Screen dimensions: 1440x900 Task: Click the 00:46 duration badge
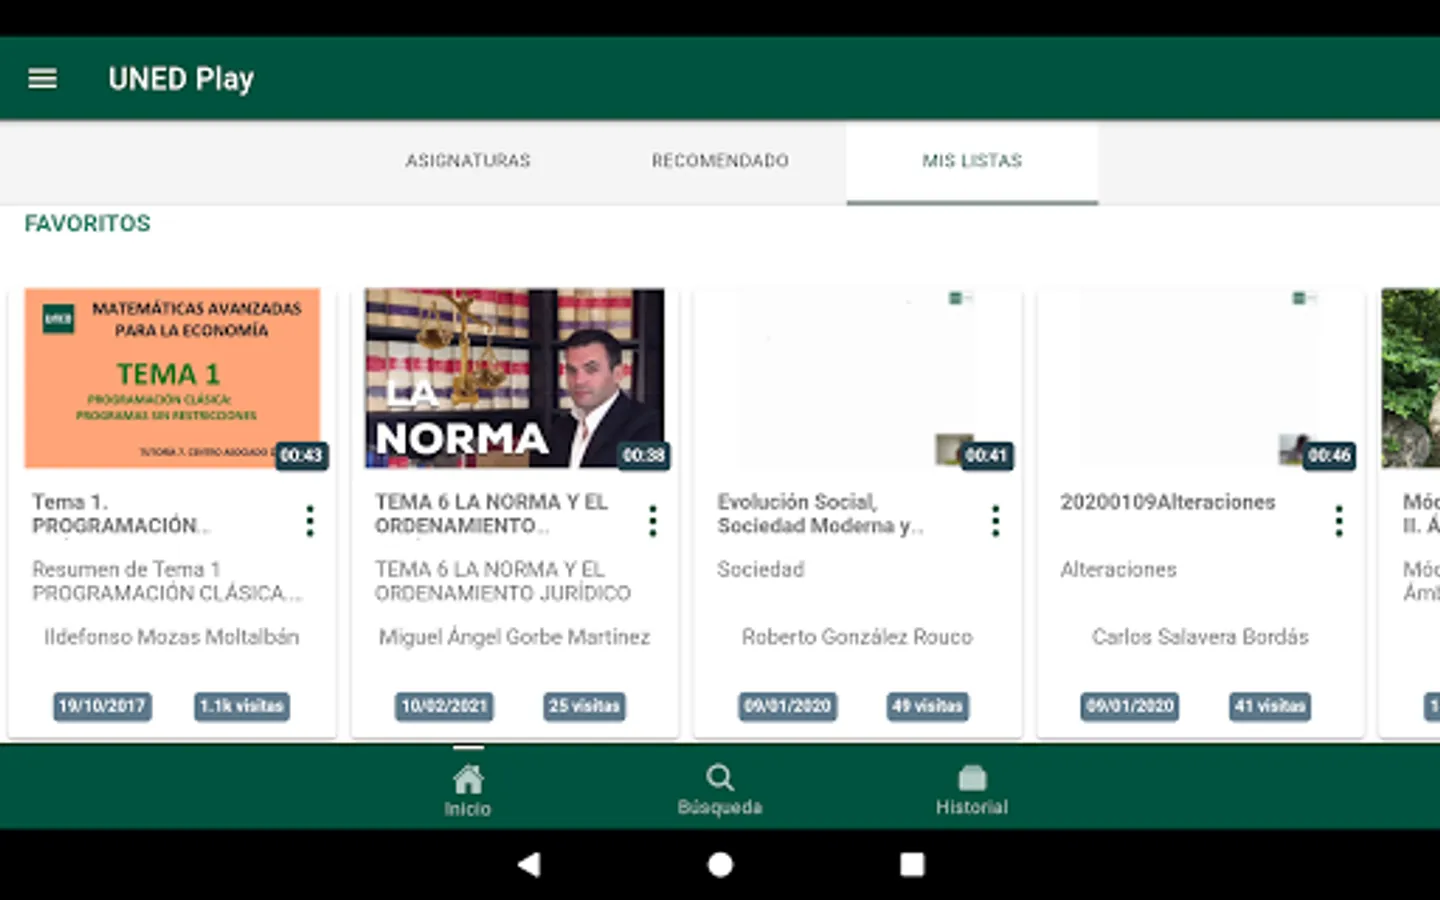click(x=1330, y=456)
